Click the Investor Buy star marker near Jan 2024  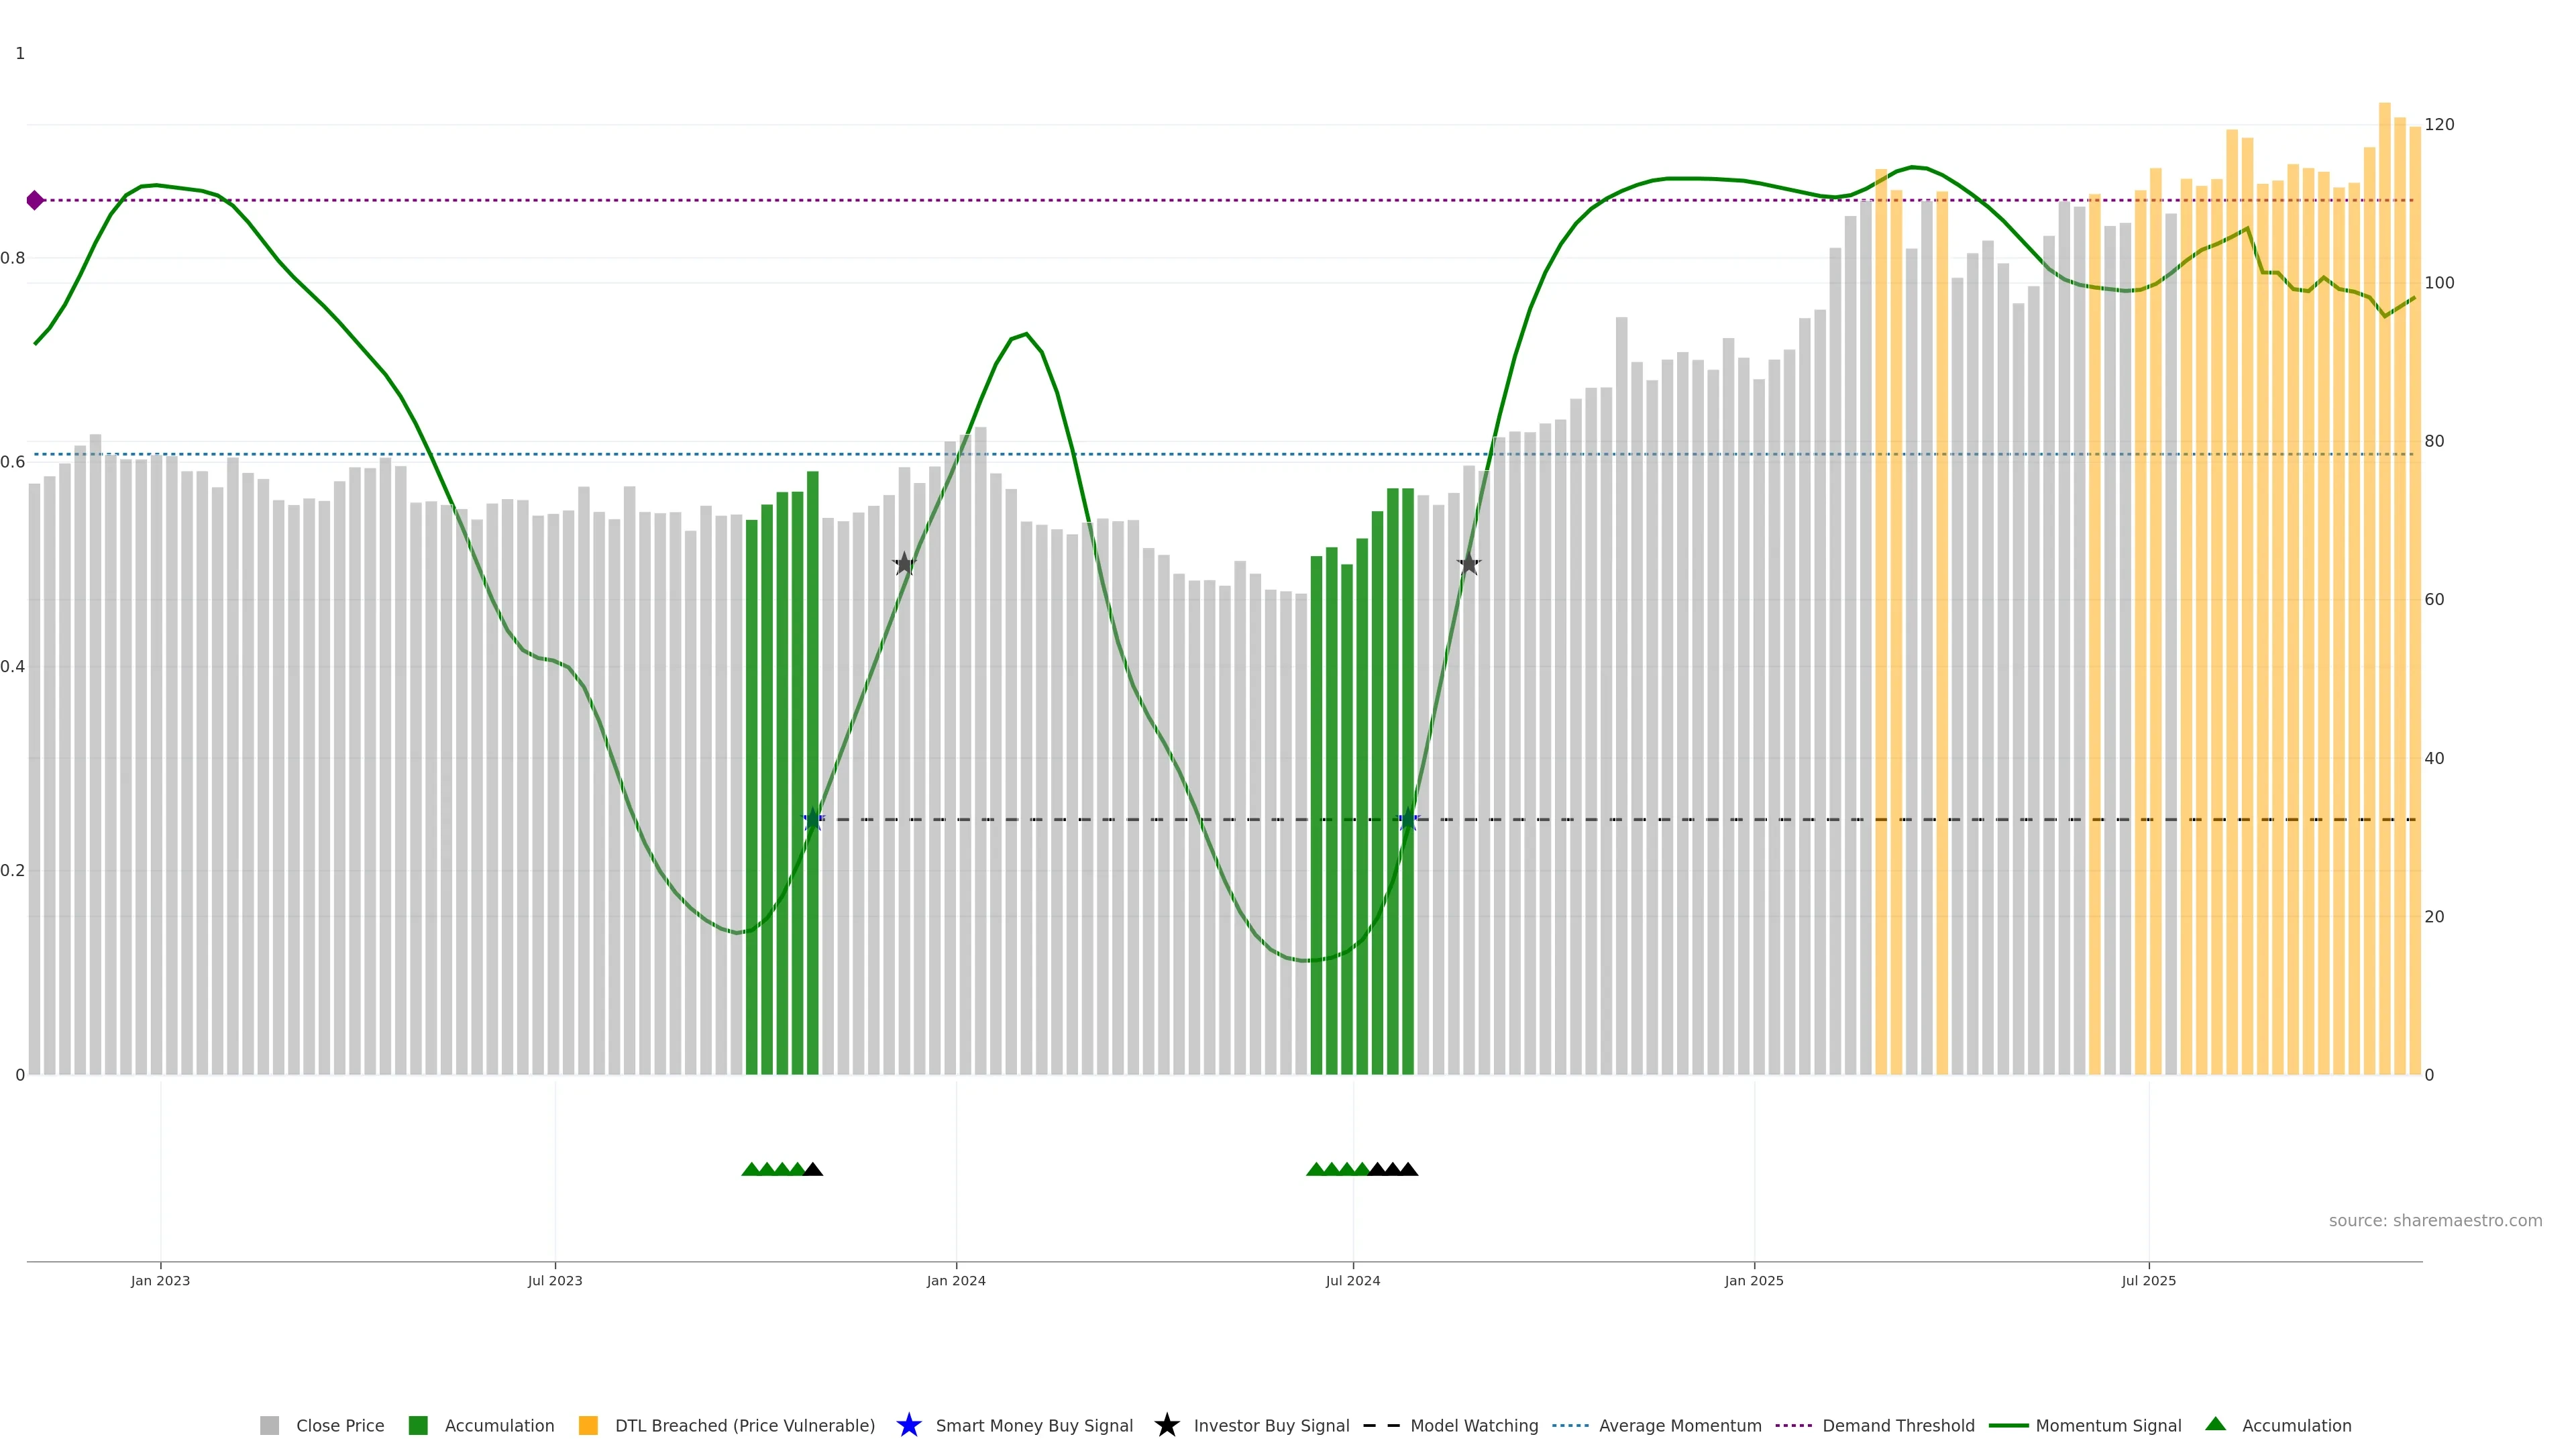tap(904, 564)
